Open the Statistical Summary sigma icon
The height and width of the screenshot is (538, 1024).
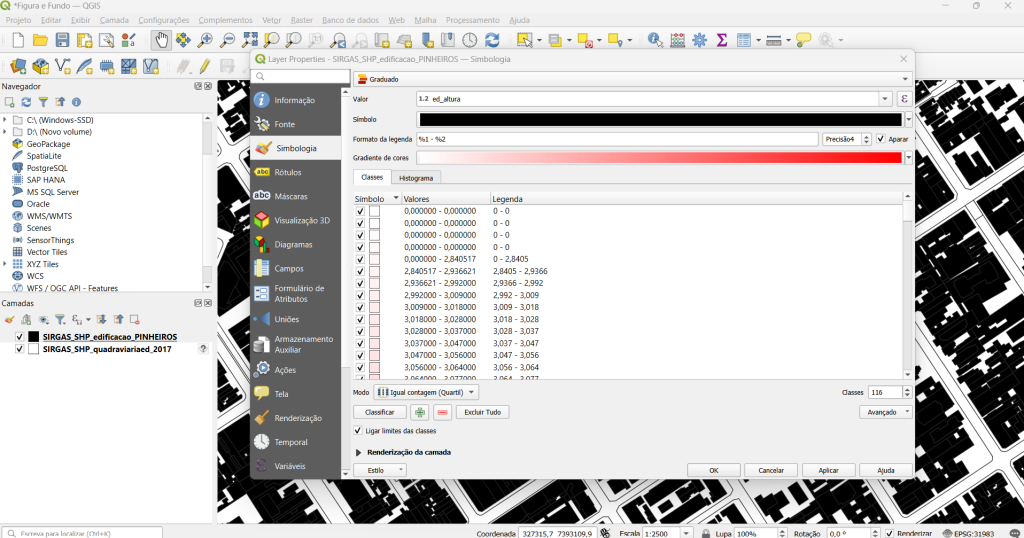click(722, 40)
